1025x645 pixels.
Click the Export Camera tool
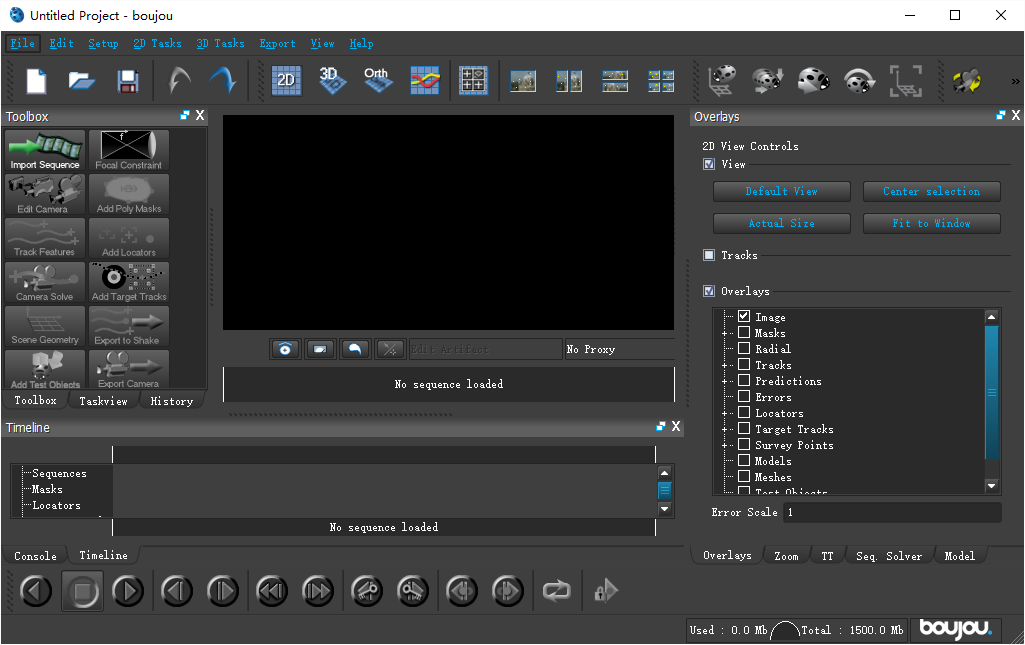tap(129, 369)
